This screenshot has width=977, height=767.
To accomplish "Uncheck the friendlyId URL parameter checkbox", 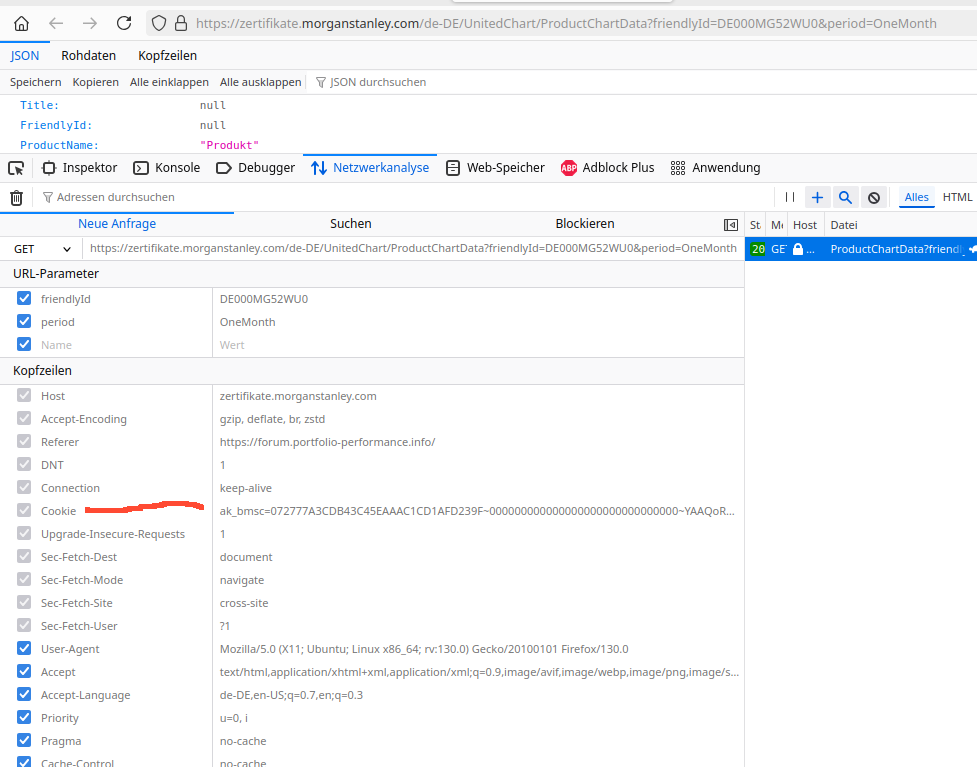I will 24,298.
